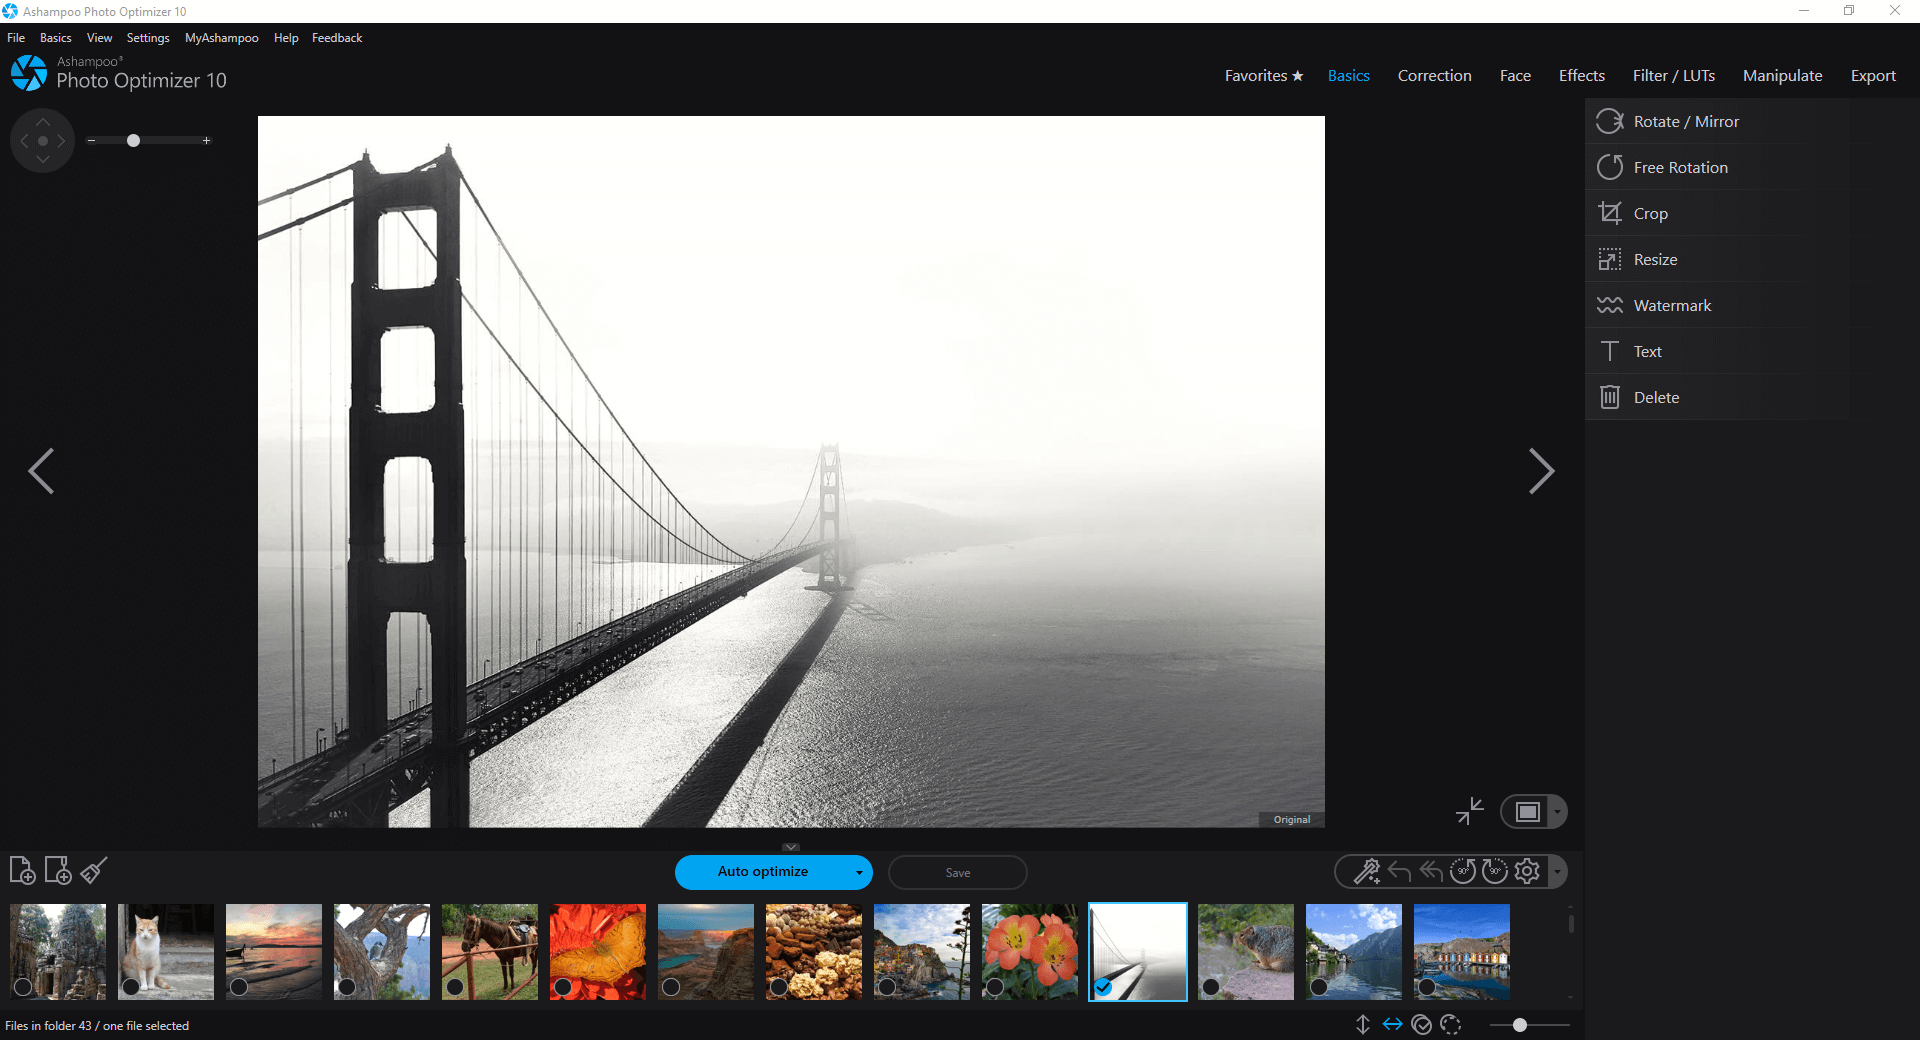The width and height of the screenshot is (1920, 1040).
Task: Open the toolbar overflow dropdown next to settings gear
Action: click(1559, 872)
